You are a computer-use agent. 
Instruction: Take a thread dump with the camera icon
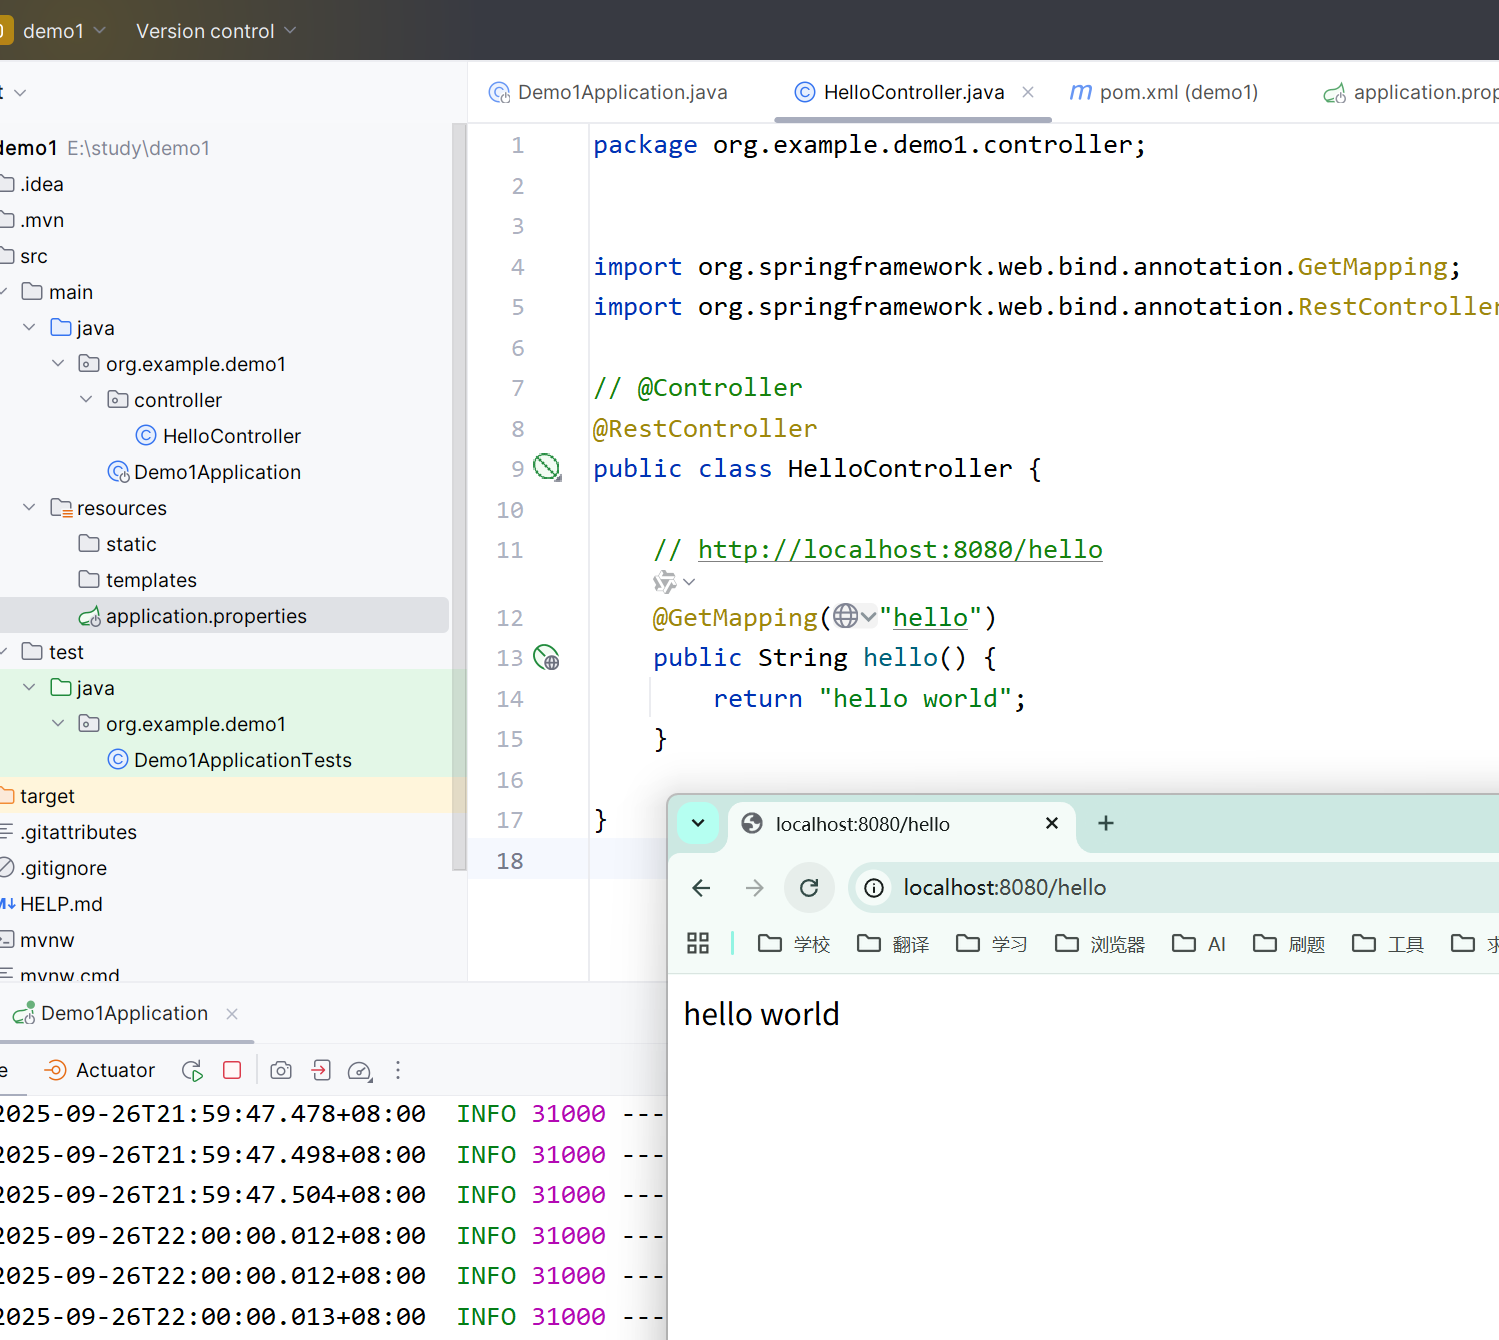tap(280, 1070)
